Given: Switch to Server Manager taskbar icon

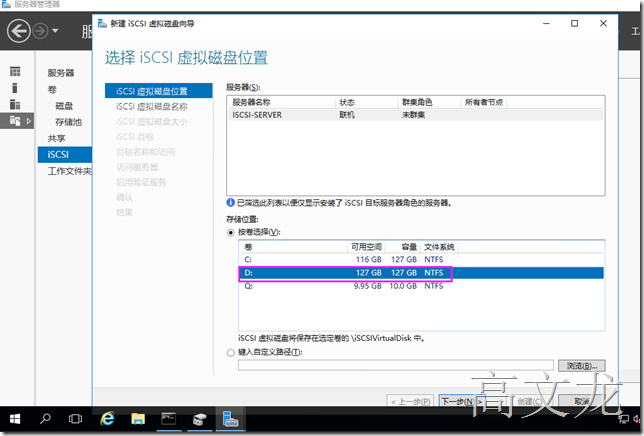Looking at the screenshot, I should click(x=230, y=419).
